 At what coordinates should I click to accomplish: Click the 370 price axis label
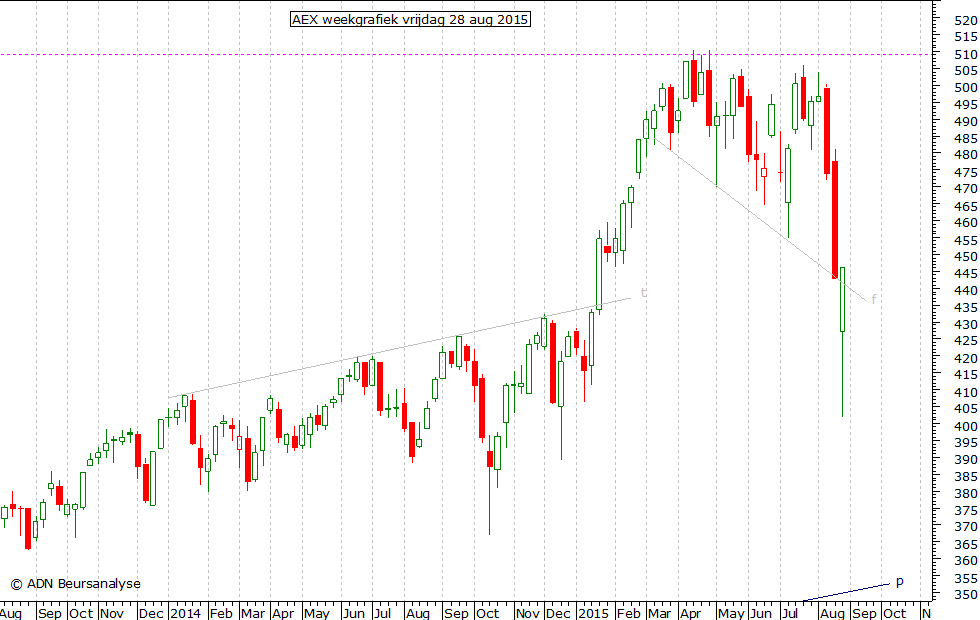point(966,527)
